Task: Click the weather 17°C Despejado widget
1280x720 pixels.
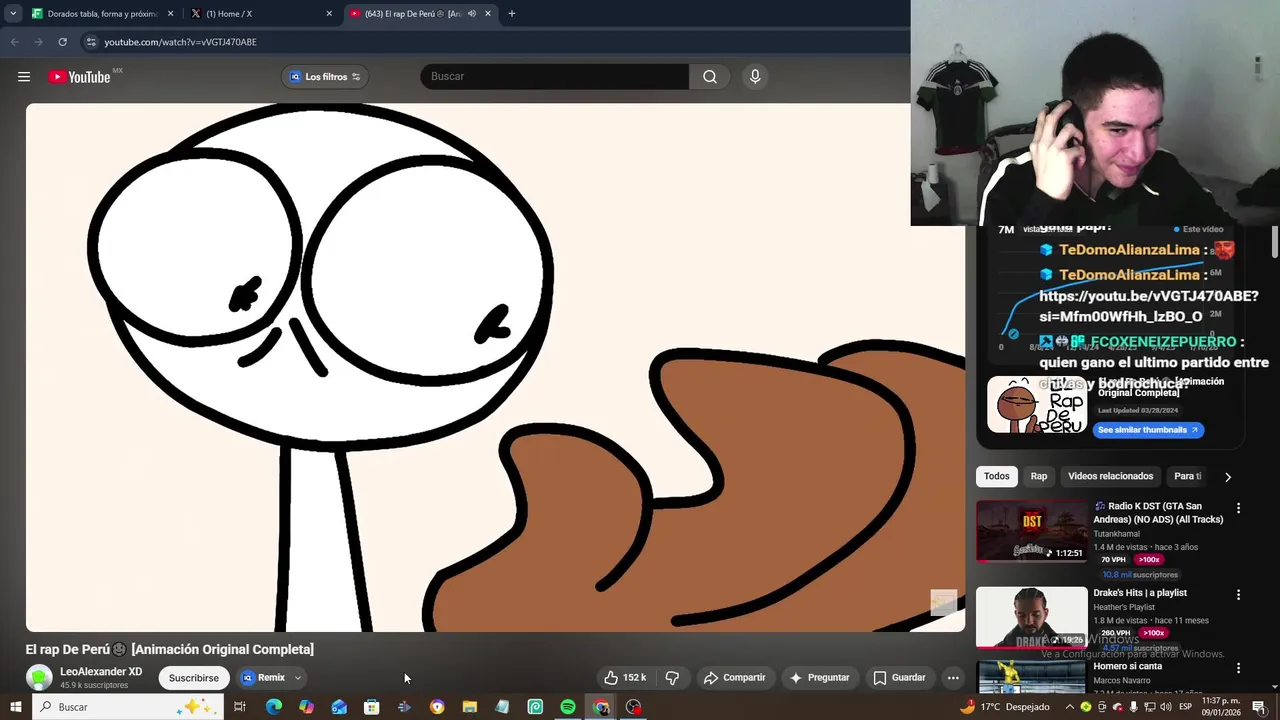Action: (x=1006, y=707)
